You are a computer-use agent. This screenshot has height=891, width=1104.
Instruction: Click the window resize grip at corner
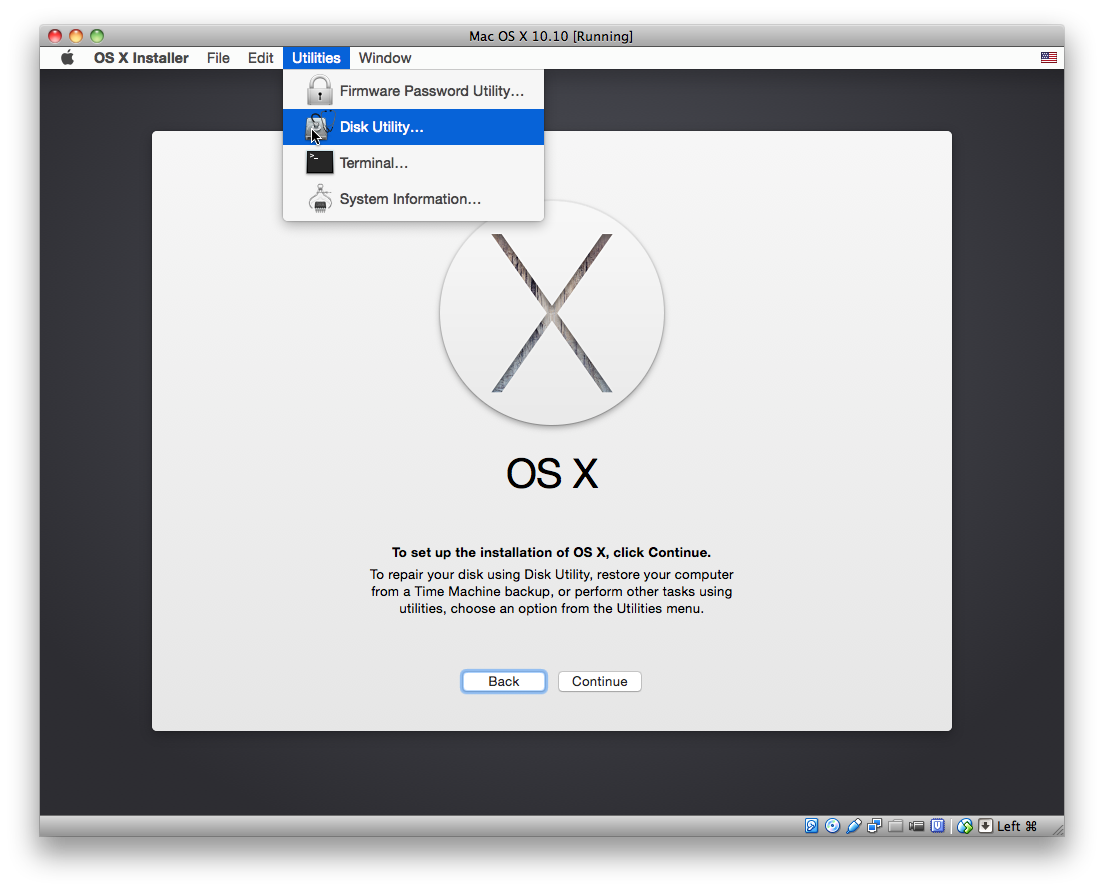point(1058,830)
